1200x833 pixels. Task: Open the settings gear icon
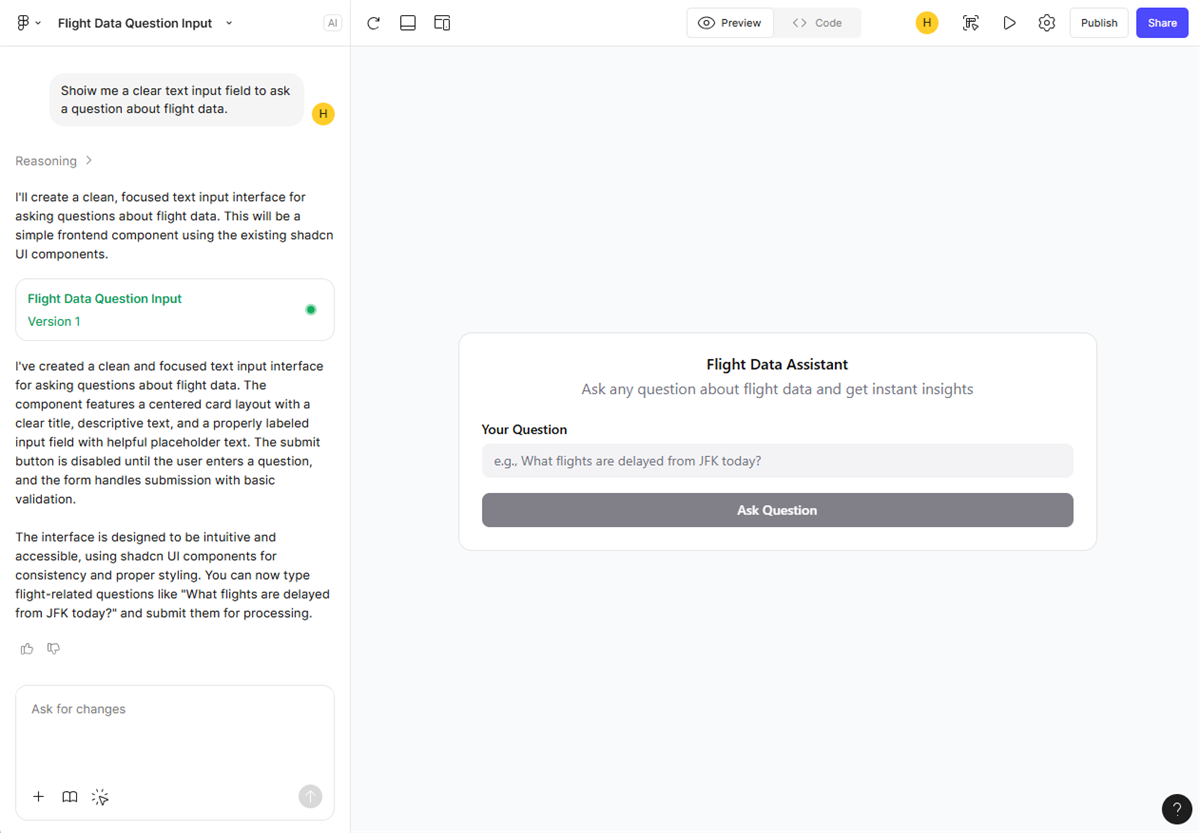pyautogui.click(x=1047, y=23)
